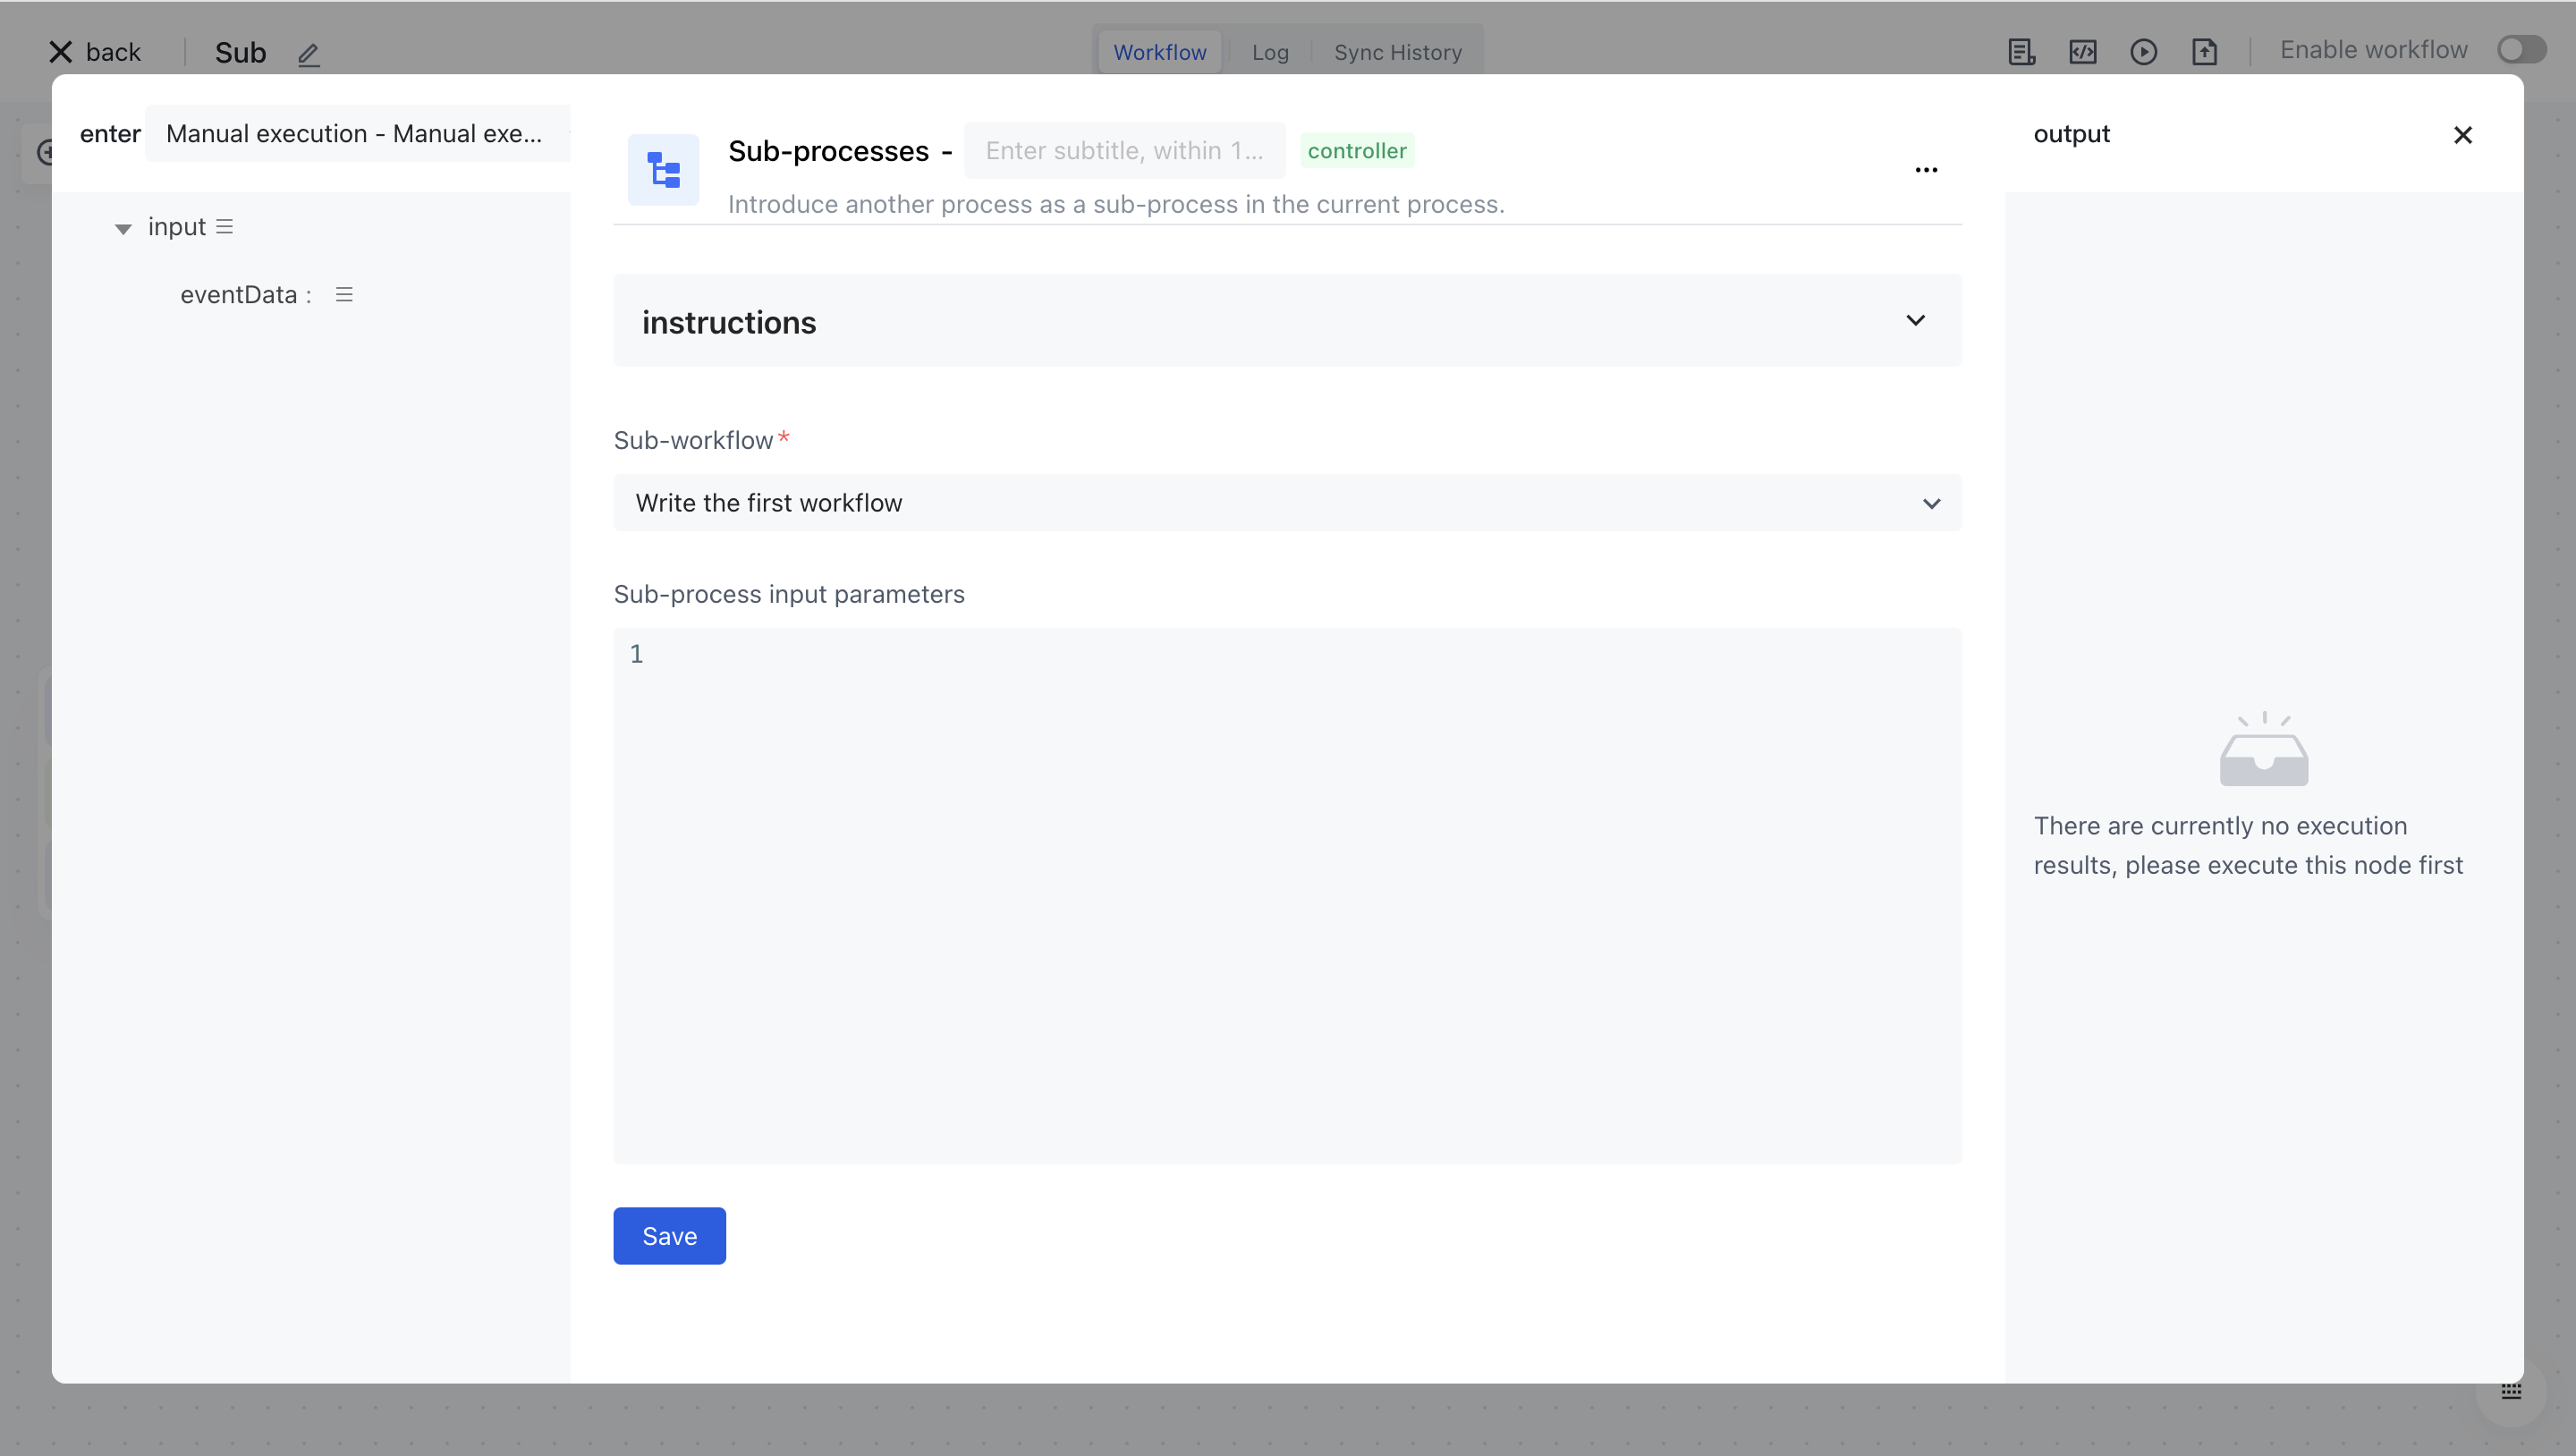Open the eventData hamburger menu icon

(344, 294)
